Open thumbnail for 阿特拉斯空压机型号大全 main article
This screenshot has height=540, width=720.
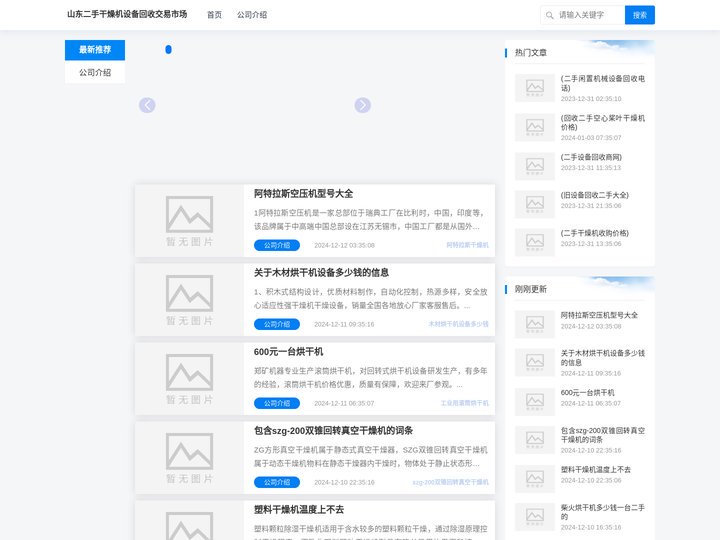189,221
